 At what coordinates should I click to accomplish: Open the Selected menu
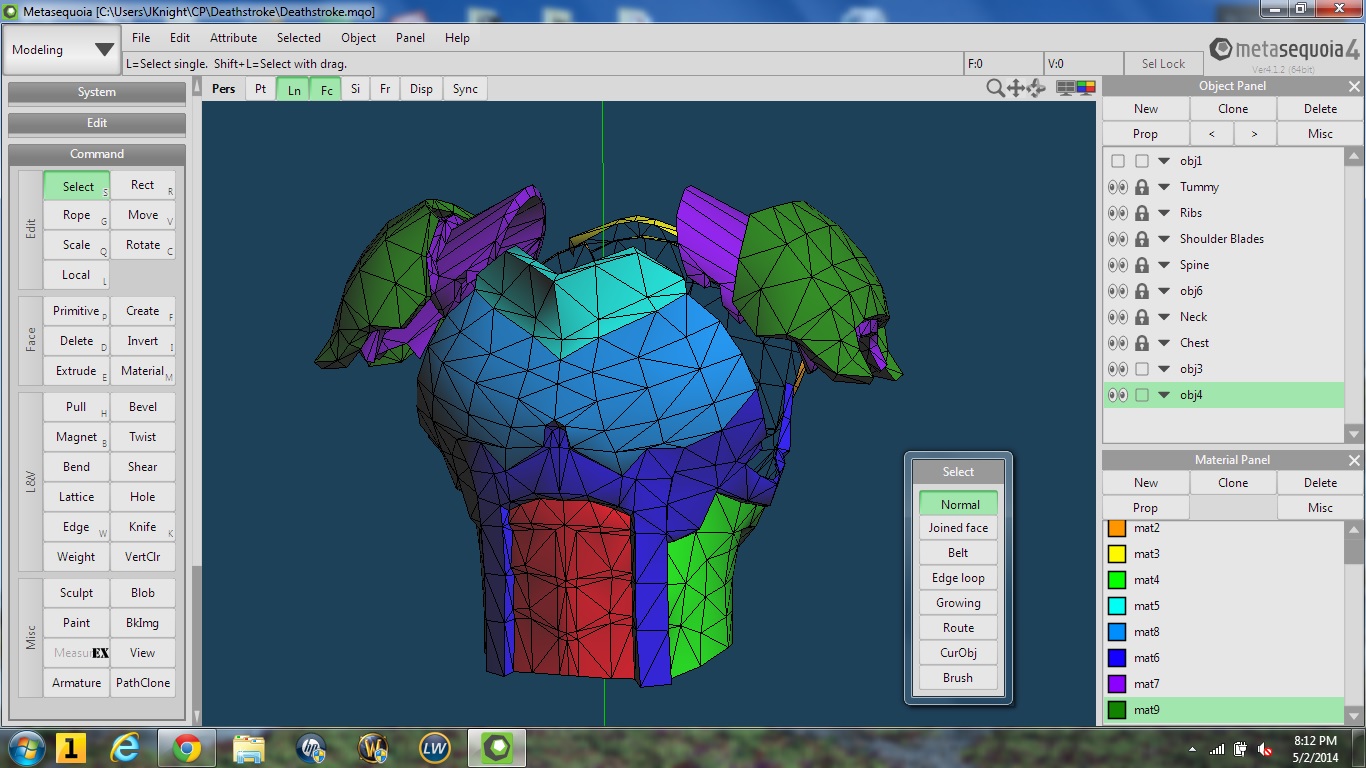pyautogui.click(x=299, y=38)
